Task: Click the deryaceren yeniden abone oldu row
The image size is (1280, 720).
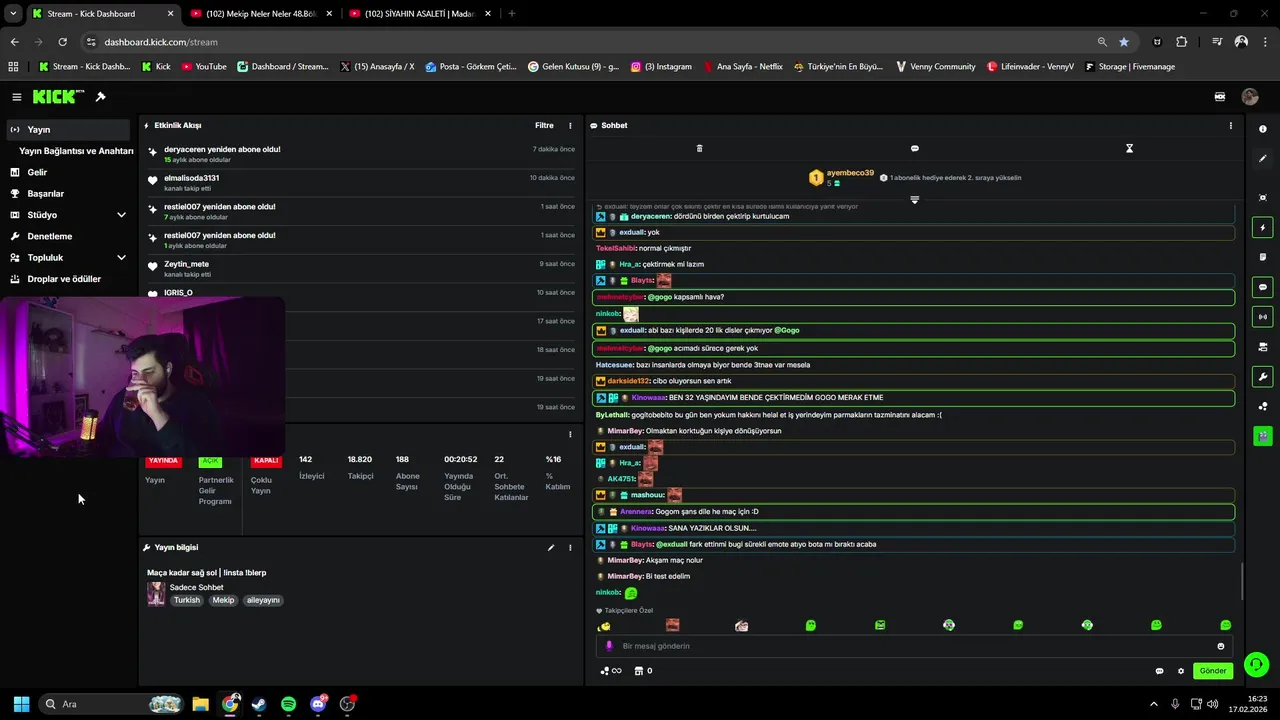Action: pos(360,154)
